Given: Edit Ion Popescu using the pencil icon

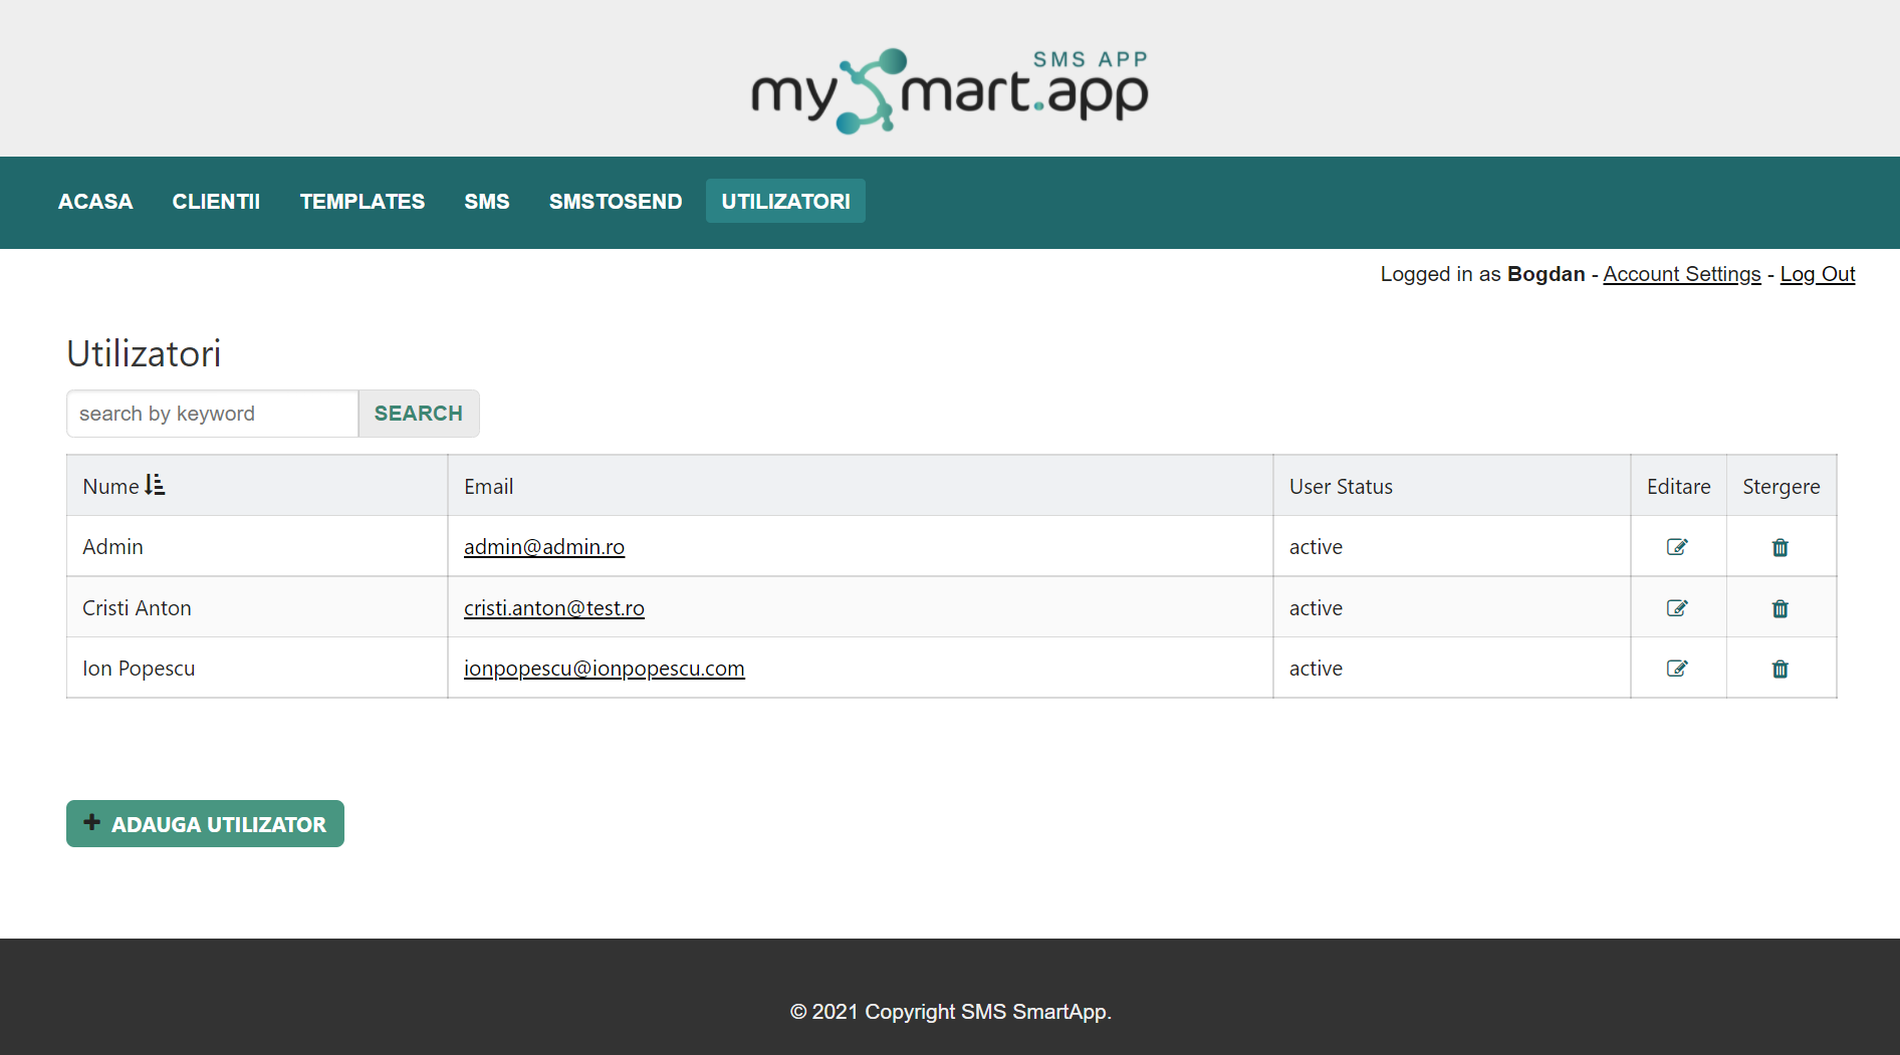Looking at the screenshot, I should [x=1678, y=668].
